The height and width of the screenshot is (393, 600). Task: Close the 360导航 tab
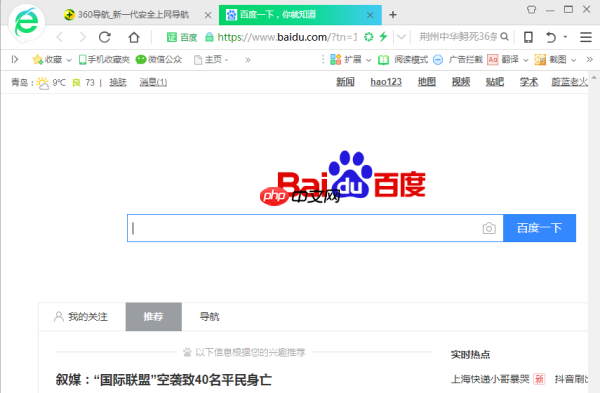(x=208, y=15)
